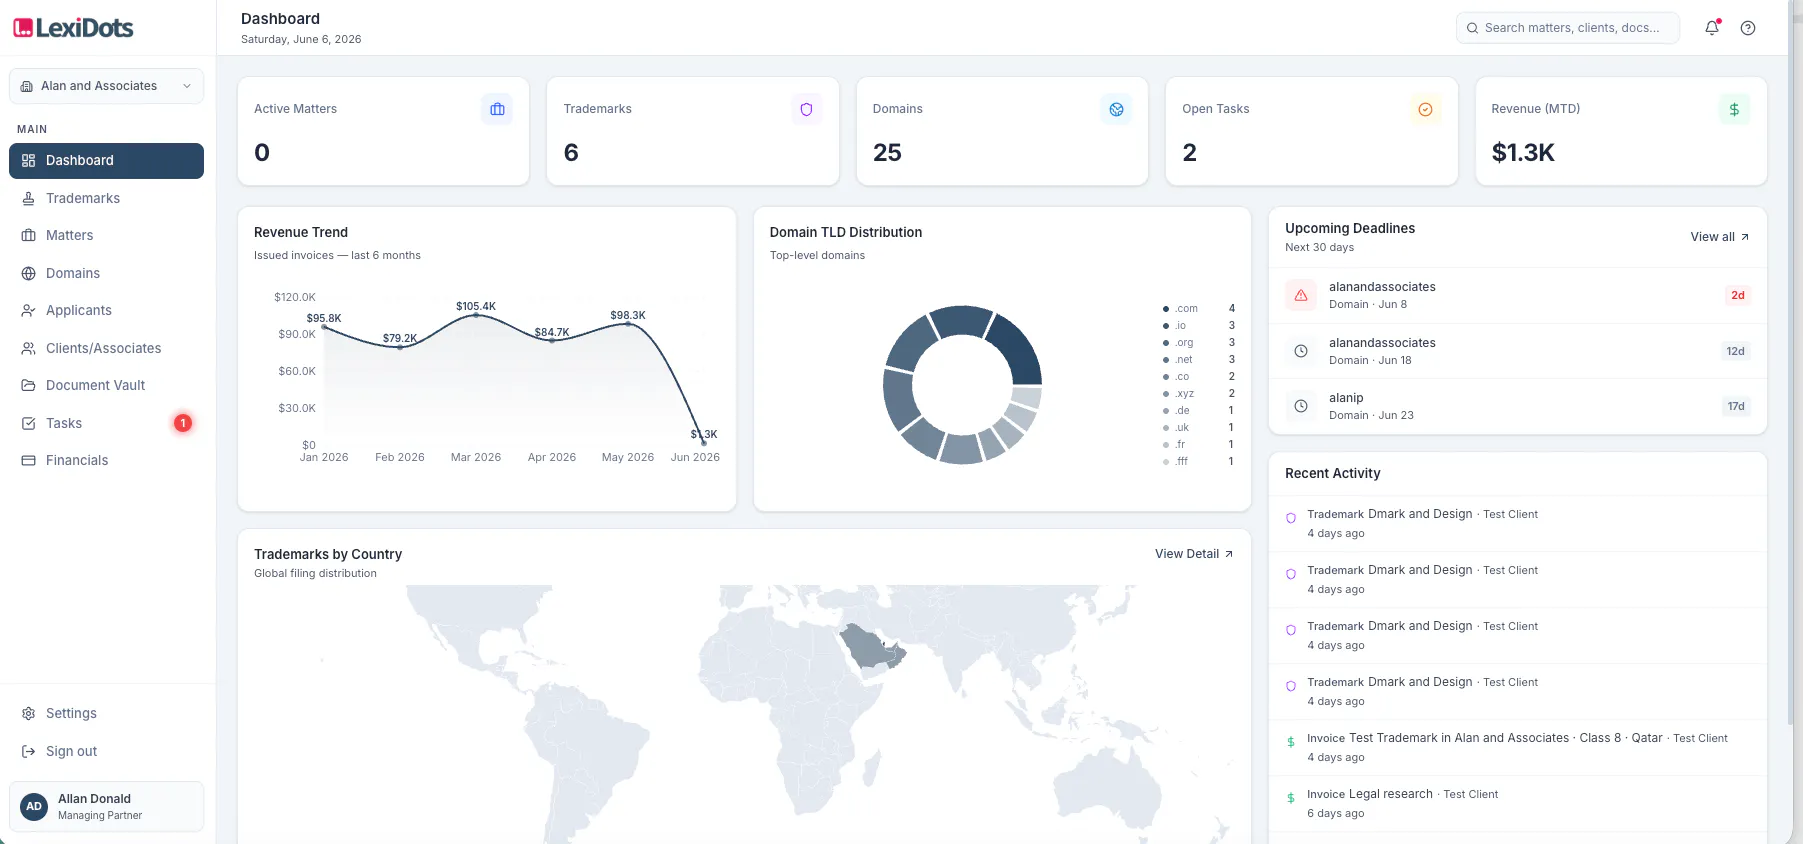This screenshot has height=844, width=1803.
Task: Open Applicants in the sidebar
Action: coord(106,310)
